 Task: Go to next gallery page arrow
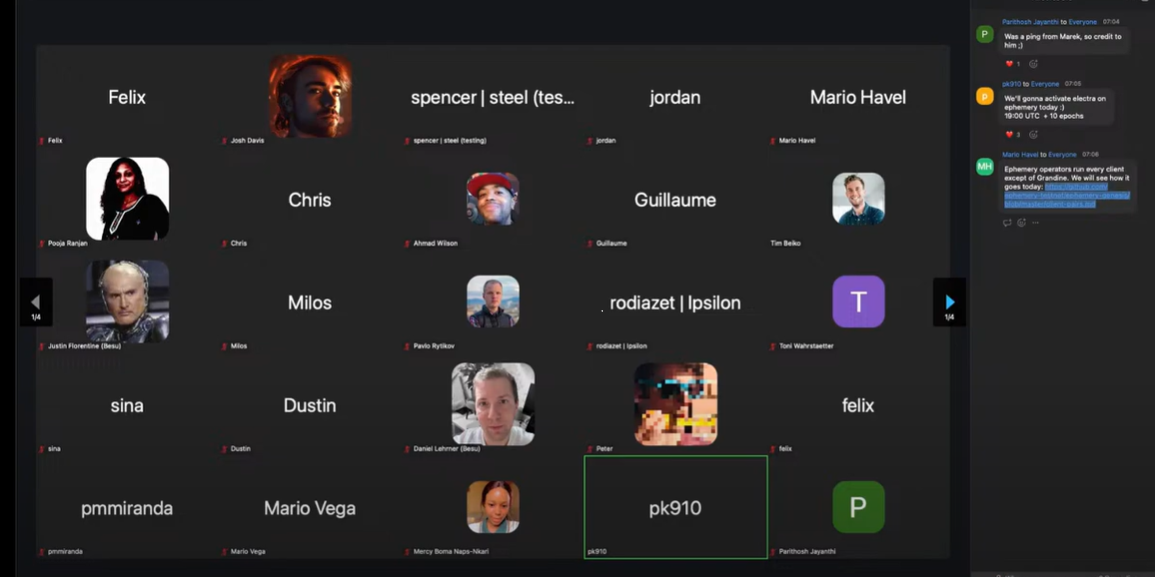949,302
